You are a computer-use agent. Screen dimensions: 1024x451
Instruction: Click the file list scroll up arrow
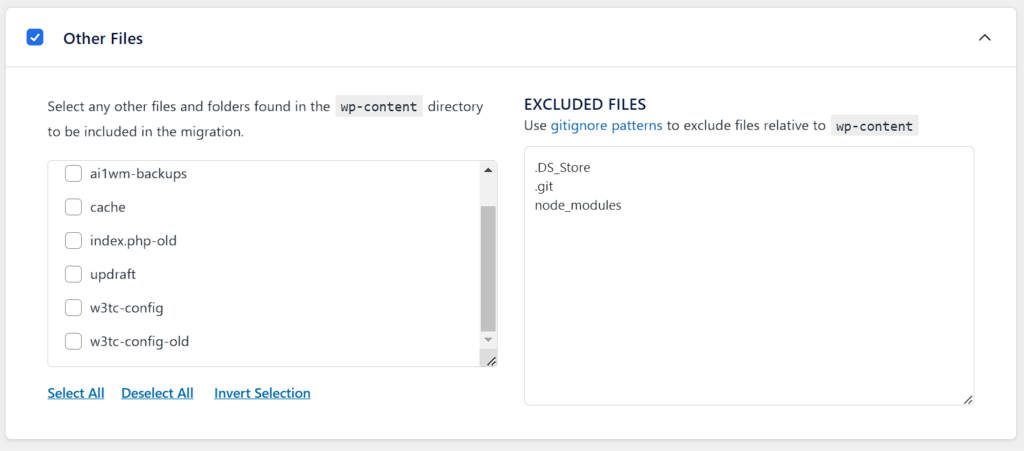click(488, 170)
